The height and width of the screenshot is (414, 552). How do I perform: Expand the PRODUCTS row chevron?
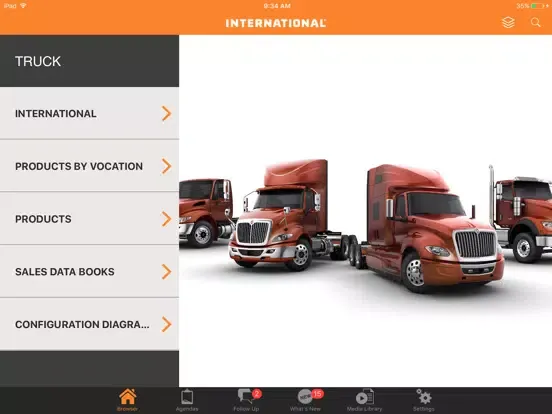(167, 219)
